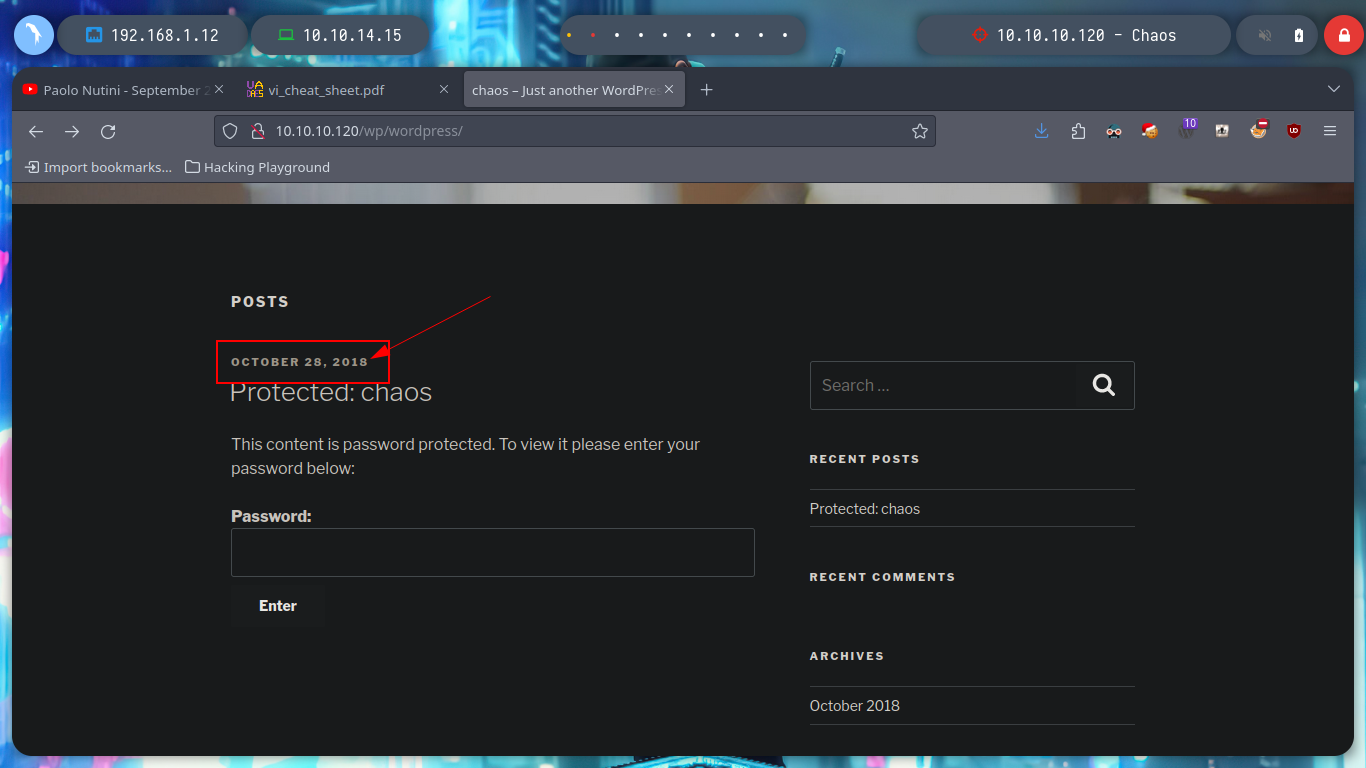Click the insecure connection padlock icon

(256, 131)
